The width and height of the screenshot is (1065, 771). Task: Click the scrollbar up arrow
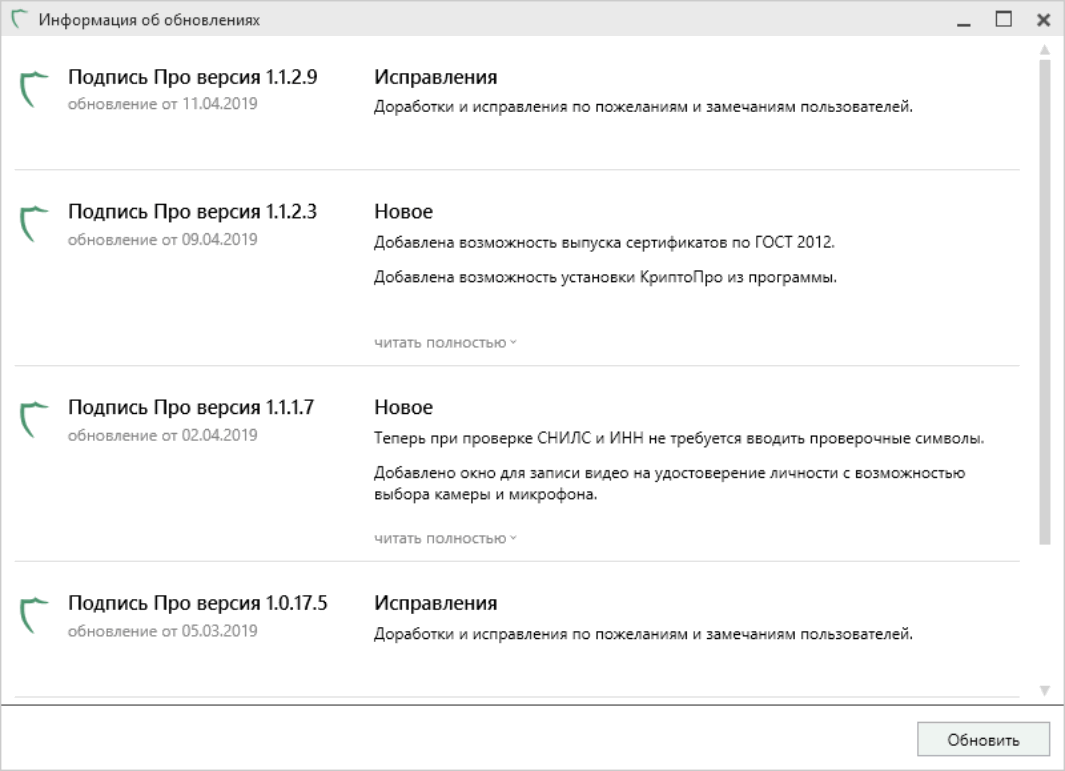(x=1045, y=50)
